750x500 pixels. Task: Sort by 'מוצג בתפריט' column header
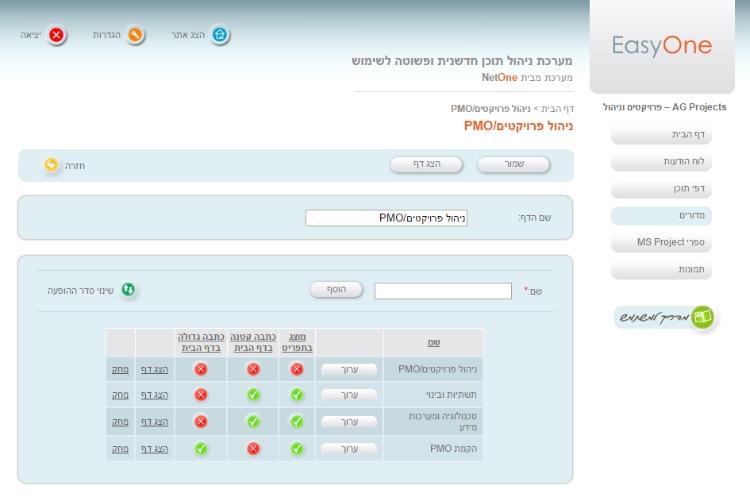[297, 342]
